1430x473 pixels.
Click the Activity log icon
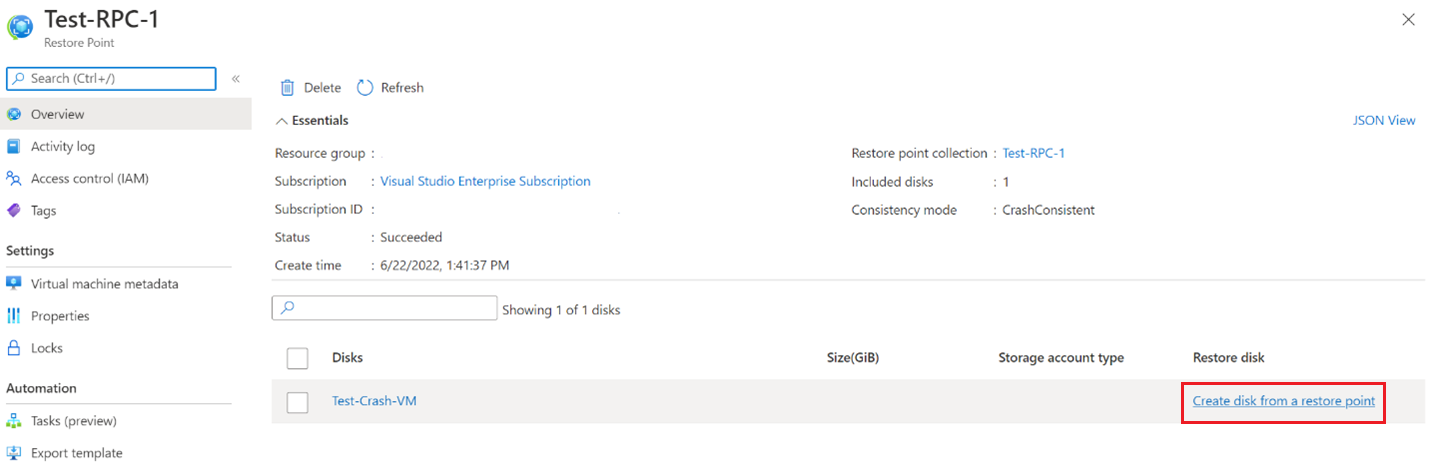click(14, 147)
